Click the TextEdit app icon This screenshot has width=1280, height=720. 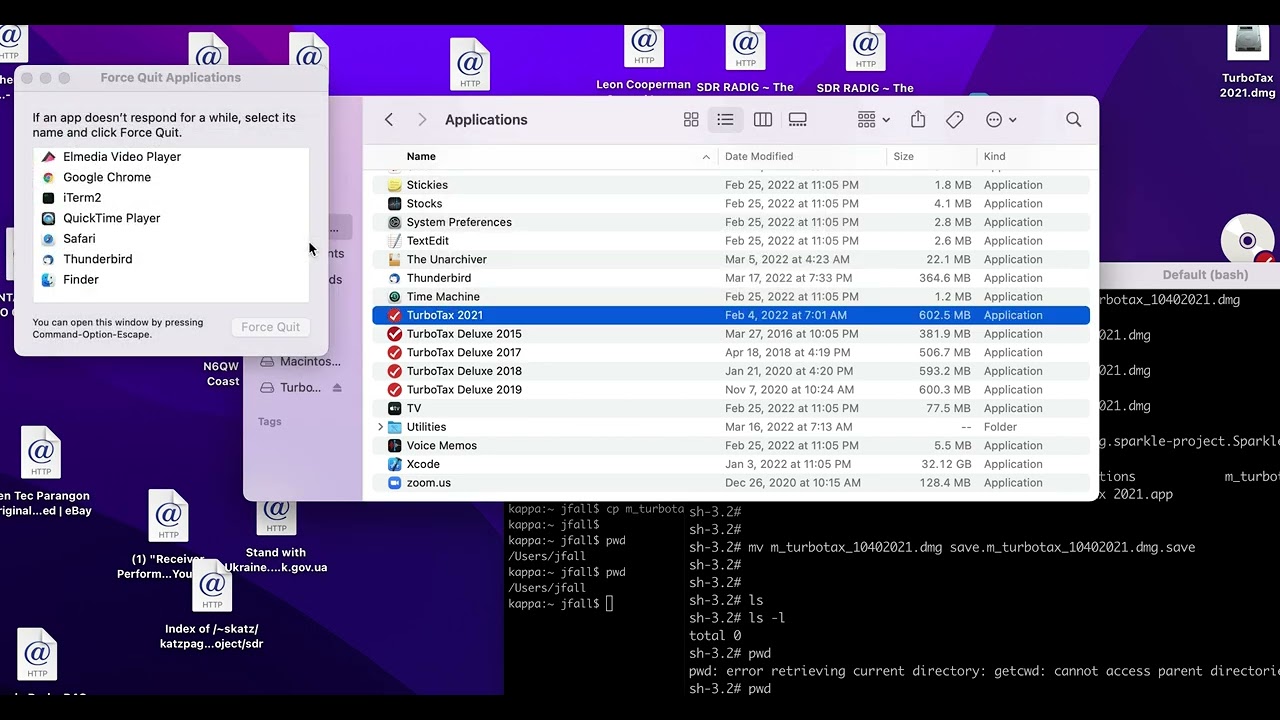pos(395,241)
